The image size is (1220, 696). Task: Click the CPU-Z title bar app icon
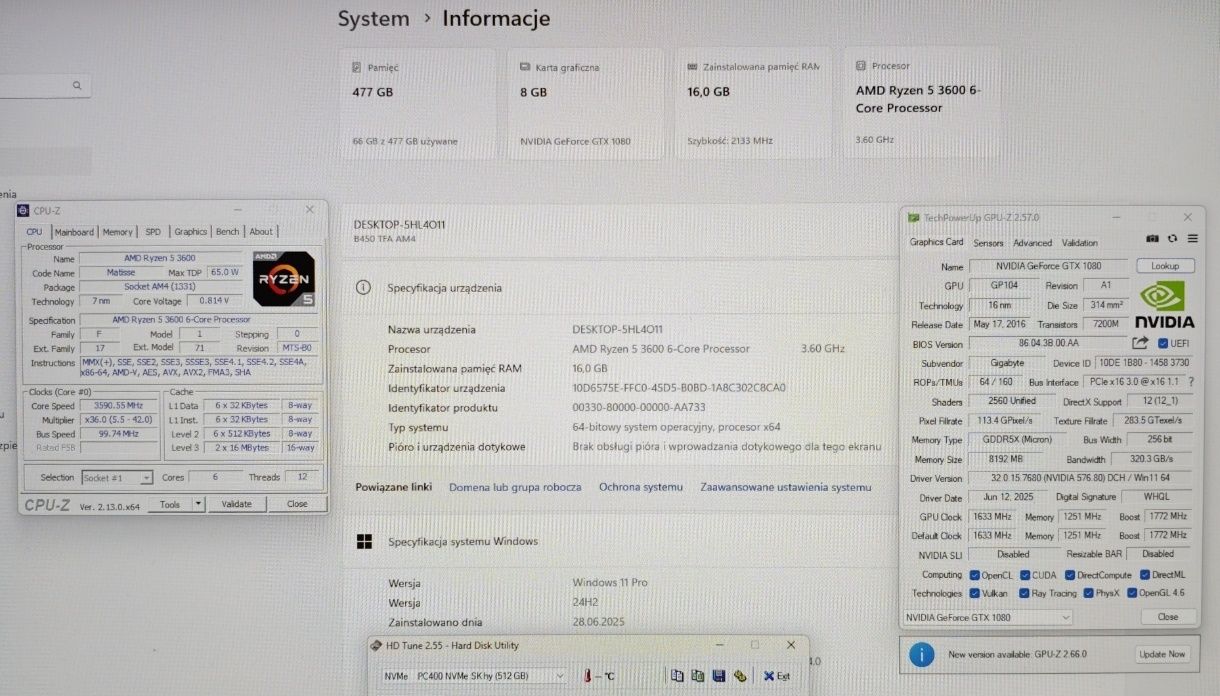click(x=23, y=210)
